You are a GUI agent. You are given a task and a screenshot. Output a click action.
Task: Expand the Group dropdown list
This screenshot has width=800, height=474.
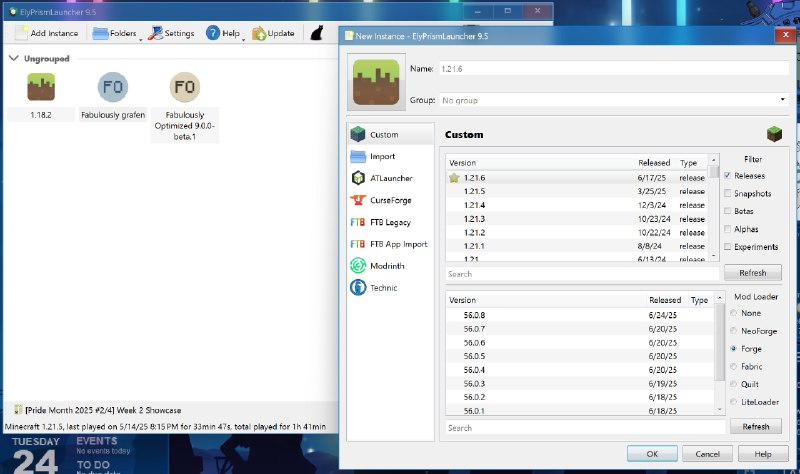783,100
